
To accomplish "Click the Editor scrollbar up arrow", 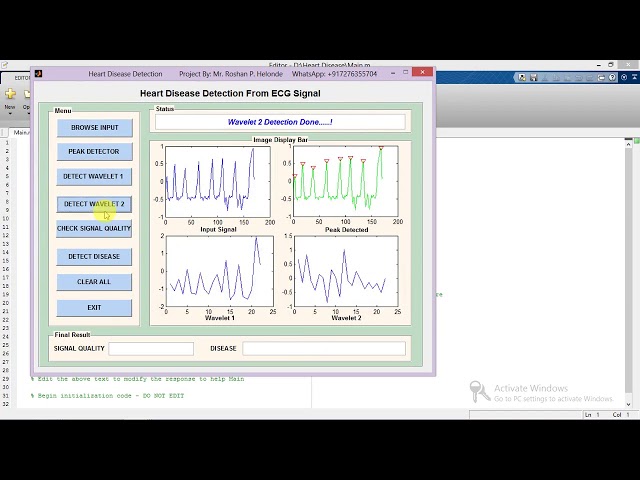I will coord(628,144).
